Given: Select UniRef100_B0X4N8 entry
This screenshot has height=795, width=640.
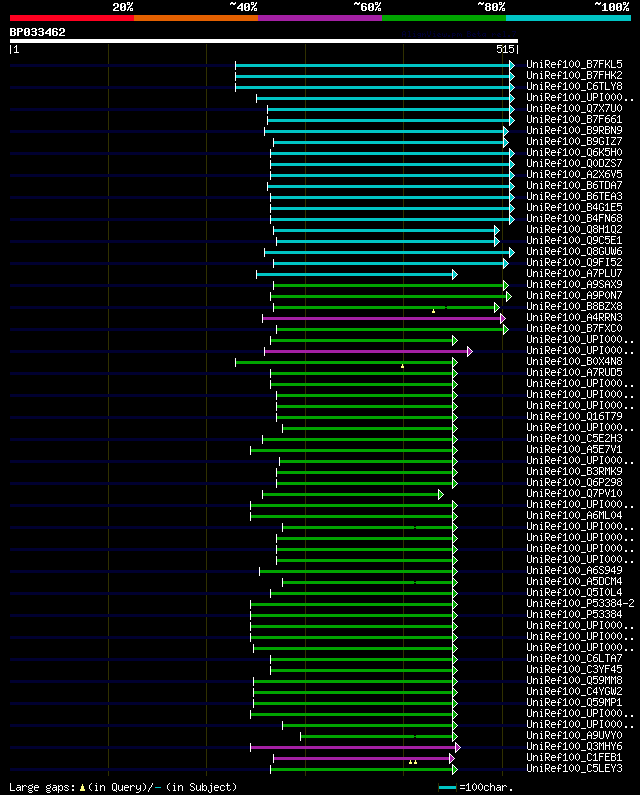Looking at the screenshot, I should coord(574,362).
